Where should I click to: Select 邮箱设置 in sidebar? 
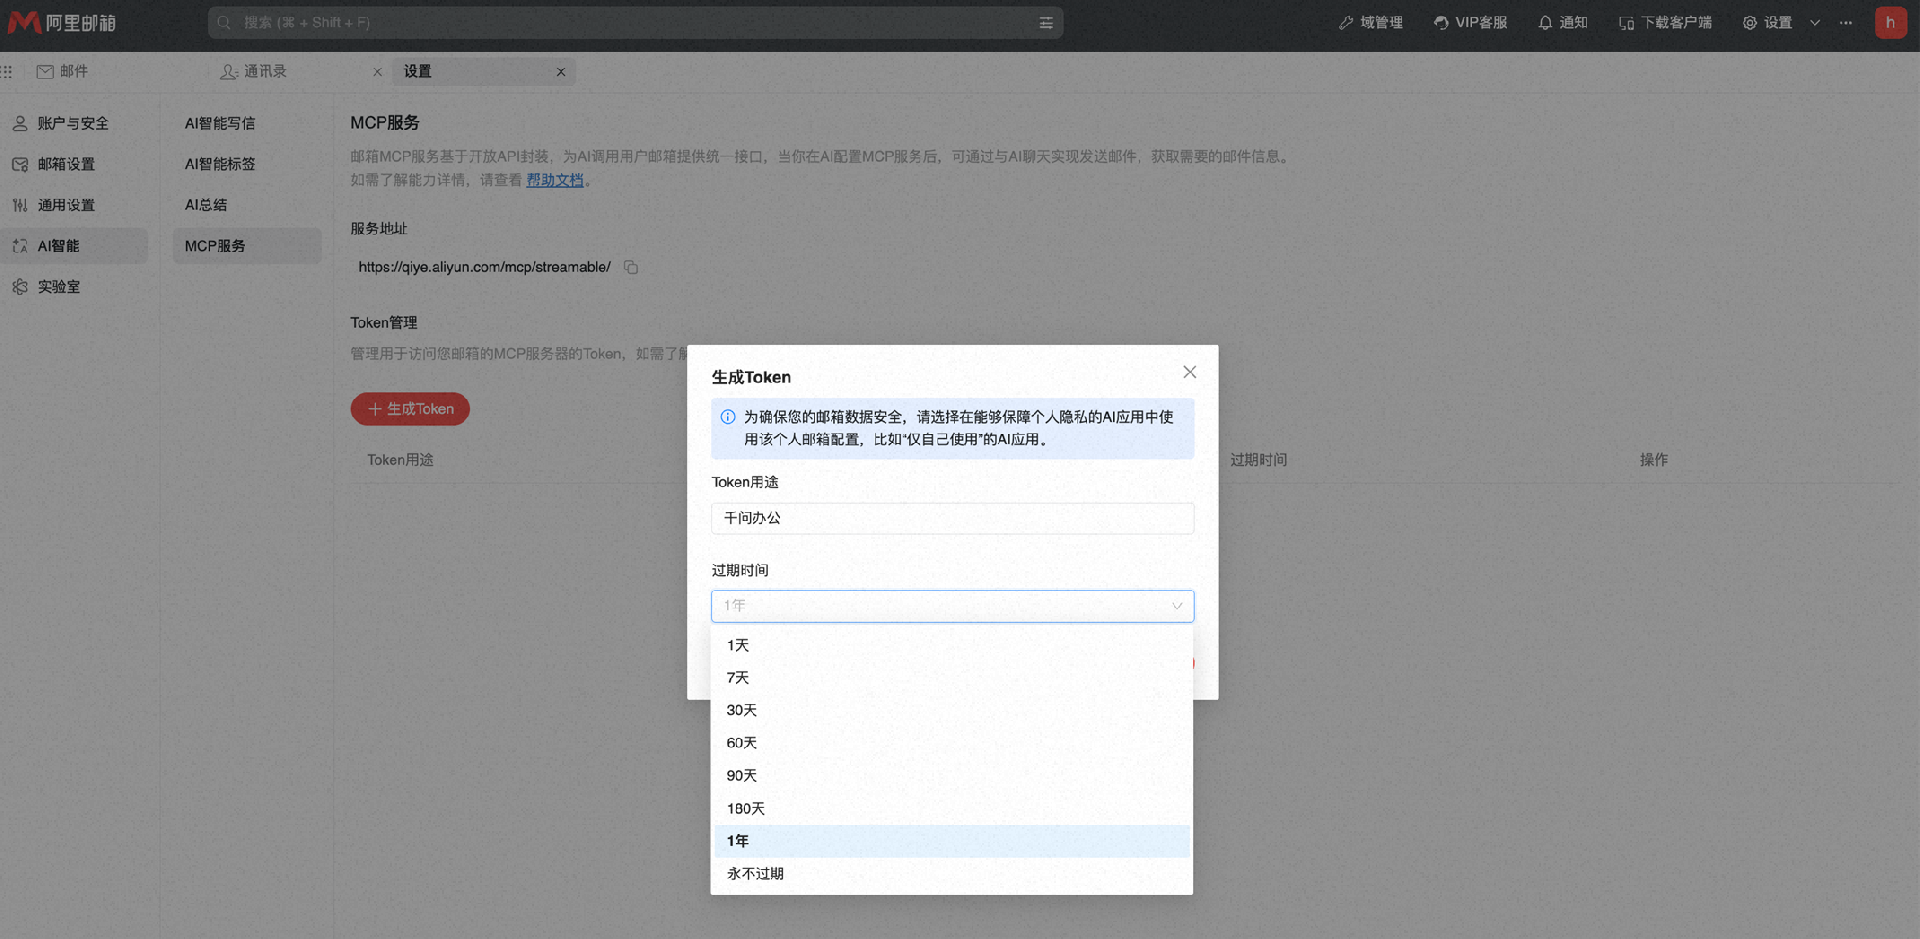(74, 164)
